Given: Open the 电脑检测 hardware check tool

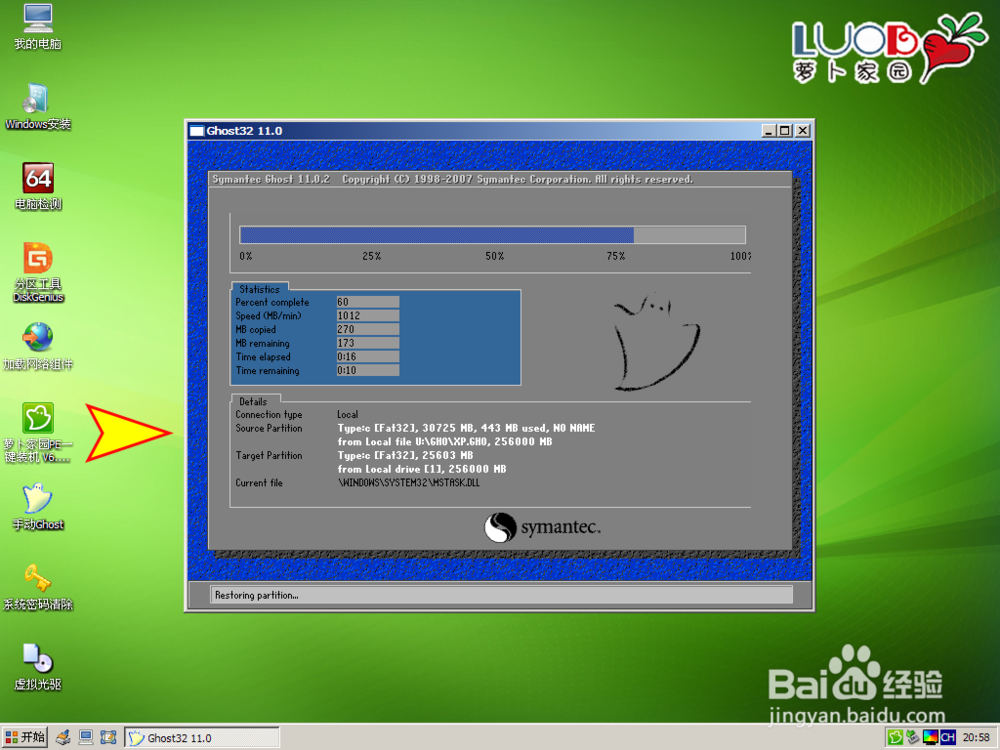Looking at the screenshot, I should [37, 180].
